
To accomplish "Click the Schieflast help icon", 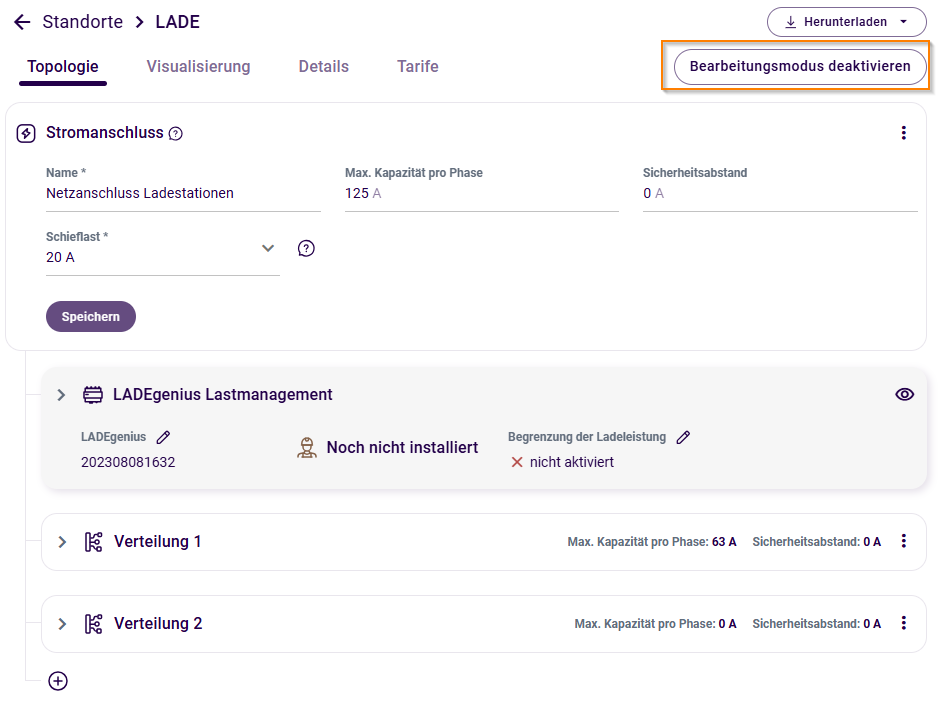I will tap(307, 248).
